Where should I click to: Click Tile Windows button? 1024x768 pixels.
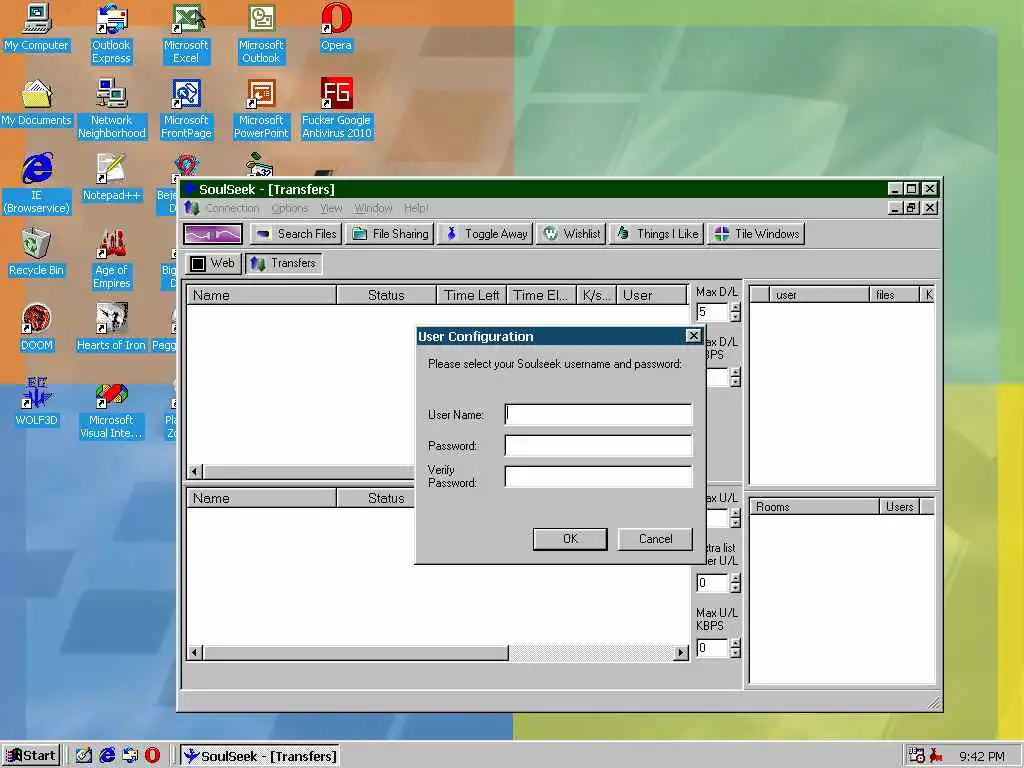(x=756, y=234)
